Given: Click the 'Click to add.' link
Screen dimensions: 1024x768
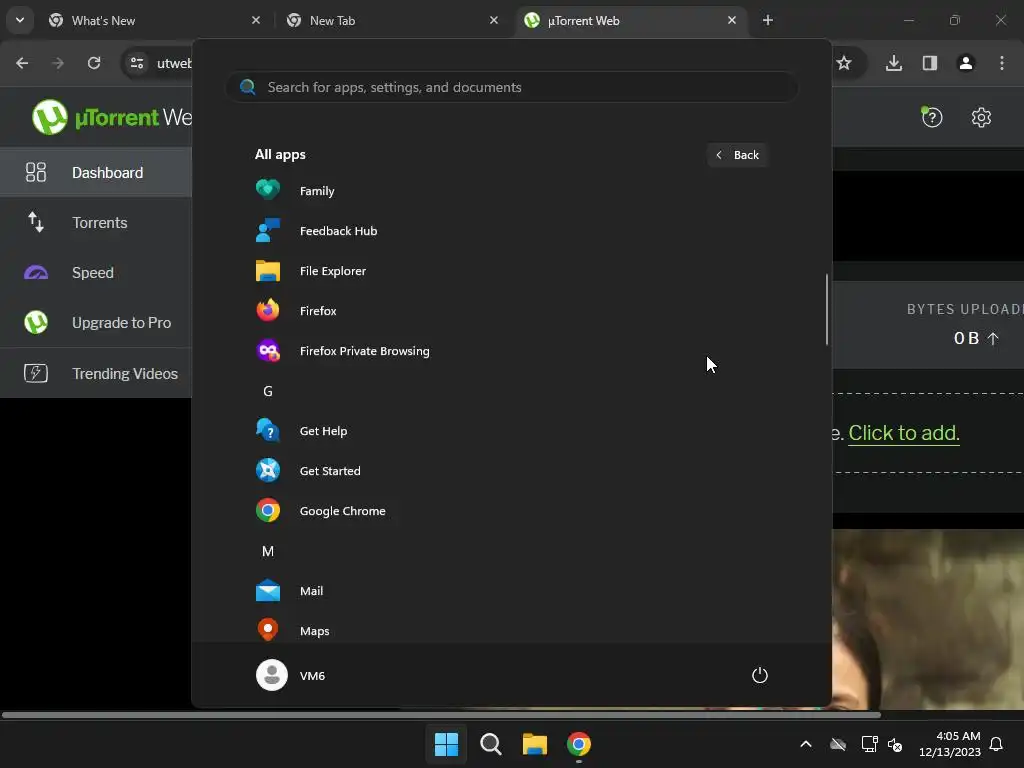Looking at the screenshot, I should (904, 433).
